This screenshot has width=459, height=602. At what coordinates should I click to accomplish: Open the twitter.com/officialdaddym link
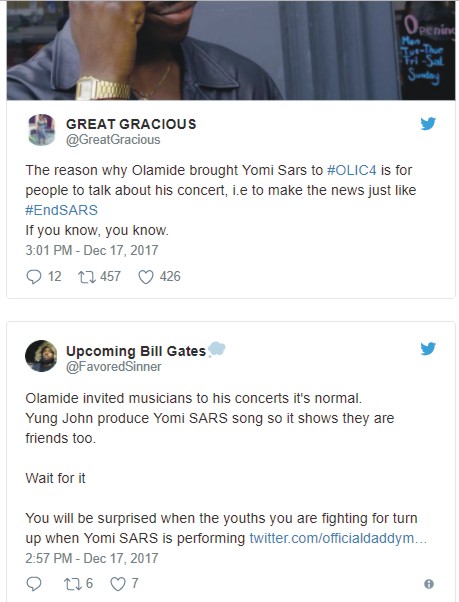[x=338, y=538]
